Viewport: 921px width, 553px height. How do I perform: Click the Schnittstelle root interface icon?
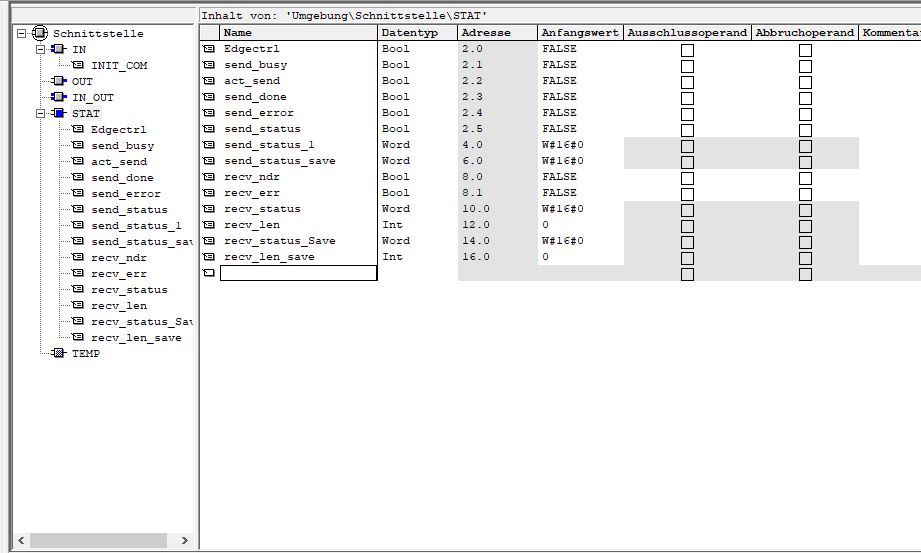[x=40, y=33]
